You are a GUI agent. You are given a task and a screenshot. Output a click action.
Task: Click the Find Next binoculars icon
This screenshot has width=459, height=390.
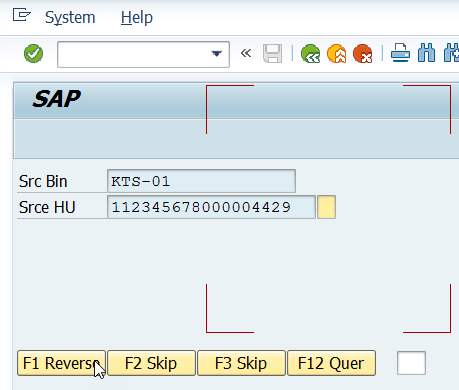point(452,53)
